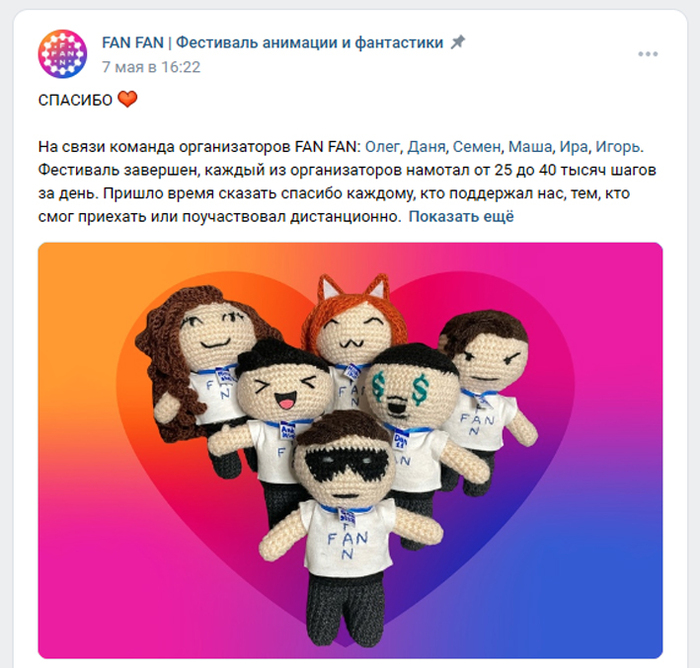The height and width of the screenshot is (668, 700).
Task: Open Маша's profile mention
Action: pos(530,146)
